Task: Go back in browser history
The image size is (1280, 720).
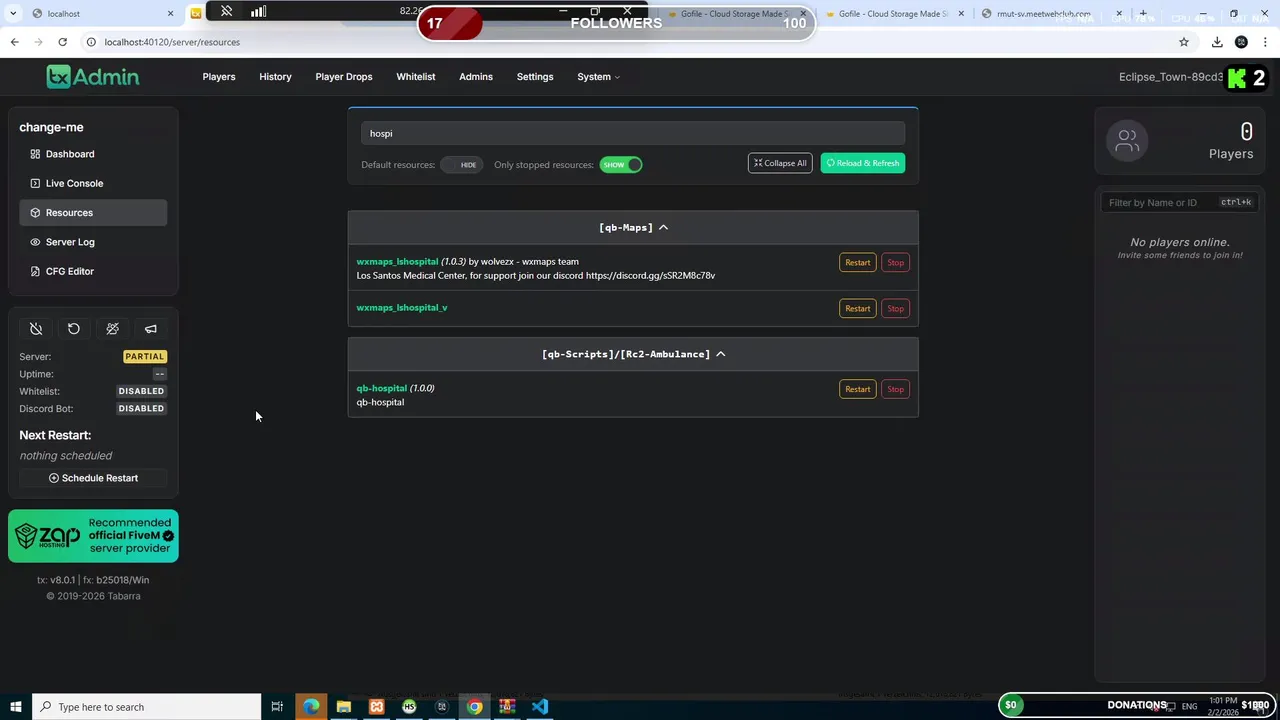Action: click(x=14, y=42)
